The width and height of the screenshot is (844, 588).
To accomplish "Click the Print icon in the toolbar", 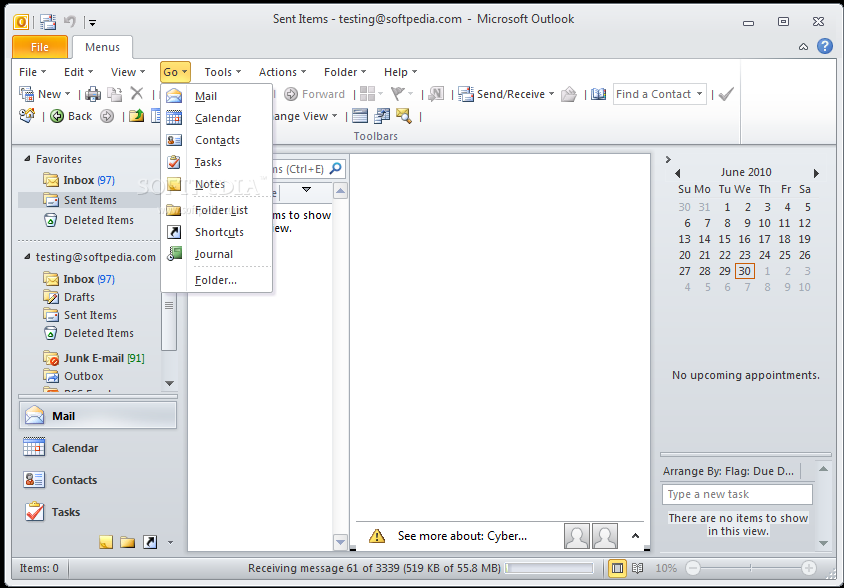I will pos(93,94).
